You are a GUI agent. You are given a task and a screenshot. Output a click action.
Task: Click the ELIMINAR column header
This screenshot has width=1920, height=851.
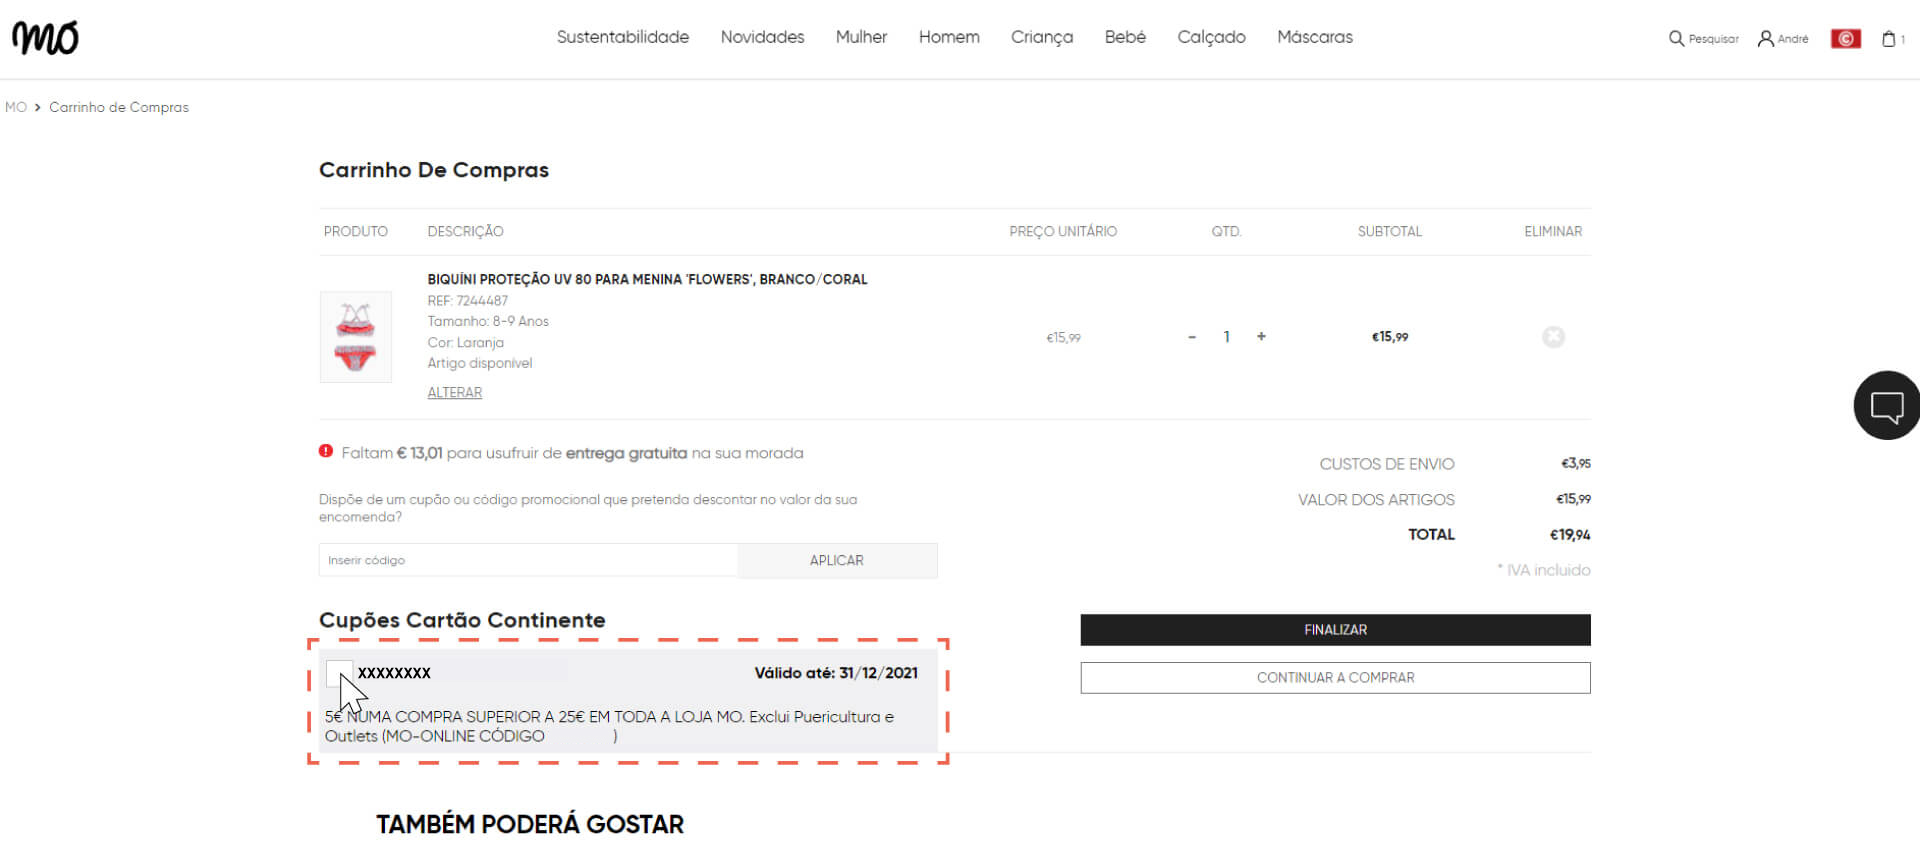(1553, 231)
